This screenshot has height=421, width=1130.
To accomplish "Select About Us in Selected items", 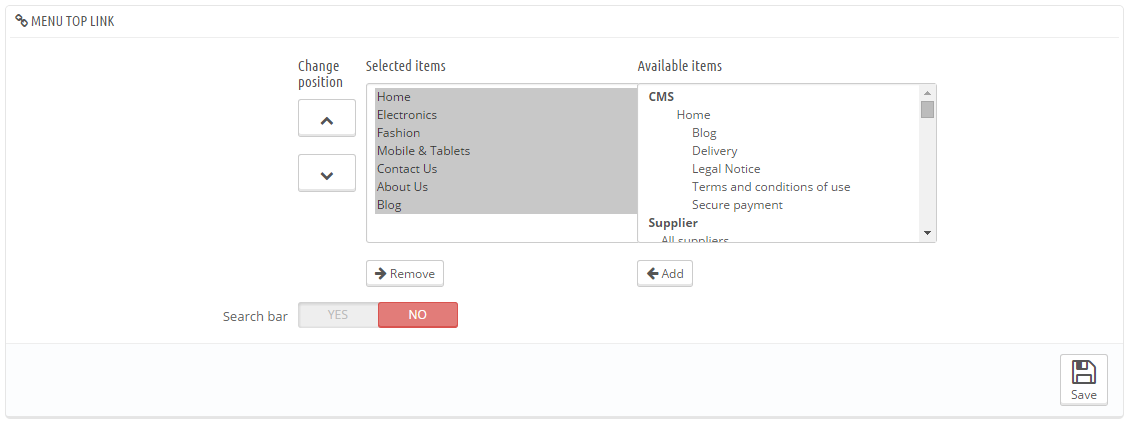I will (x=506, y=187).
